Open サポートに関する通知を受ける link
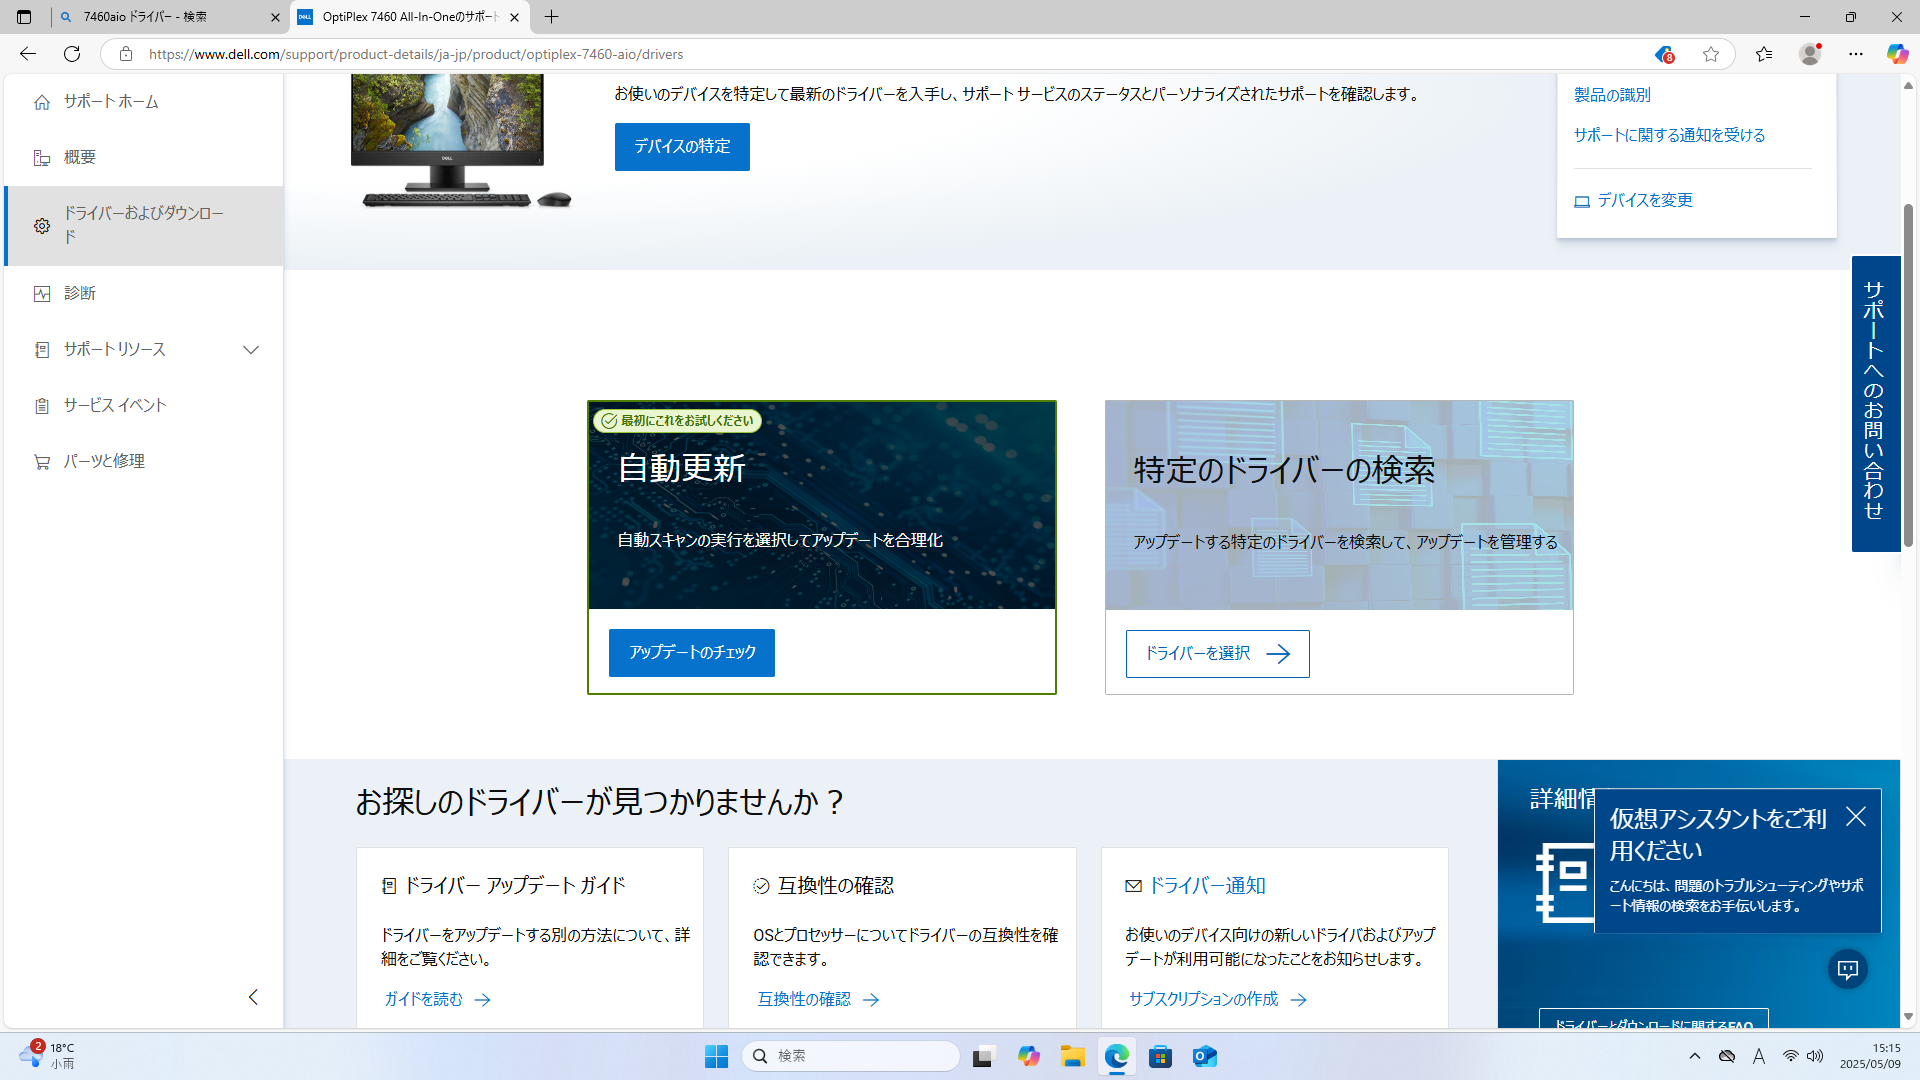 point(1670,135)
